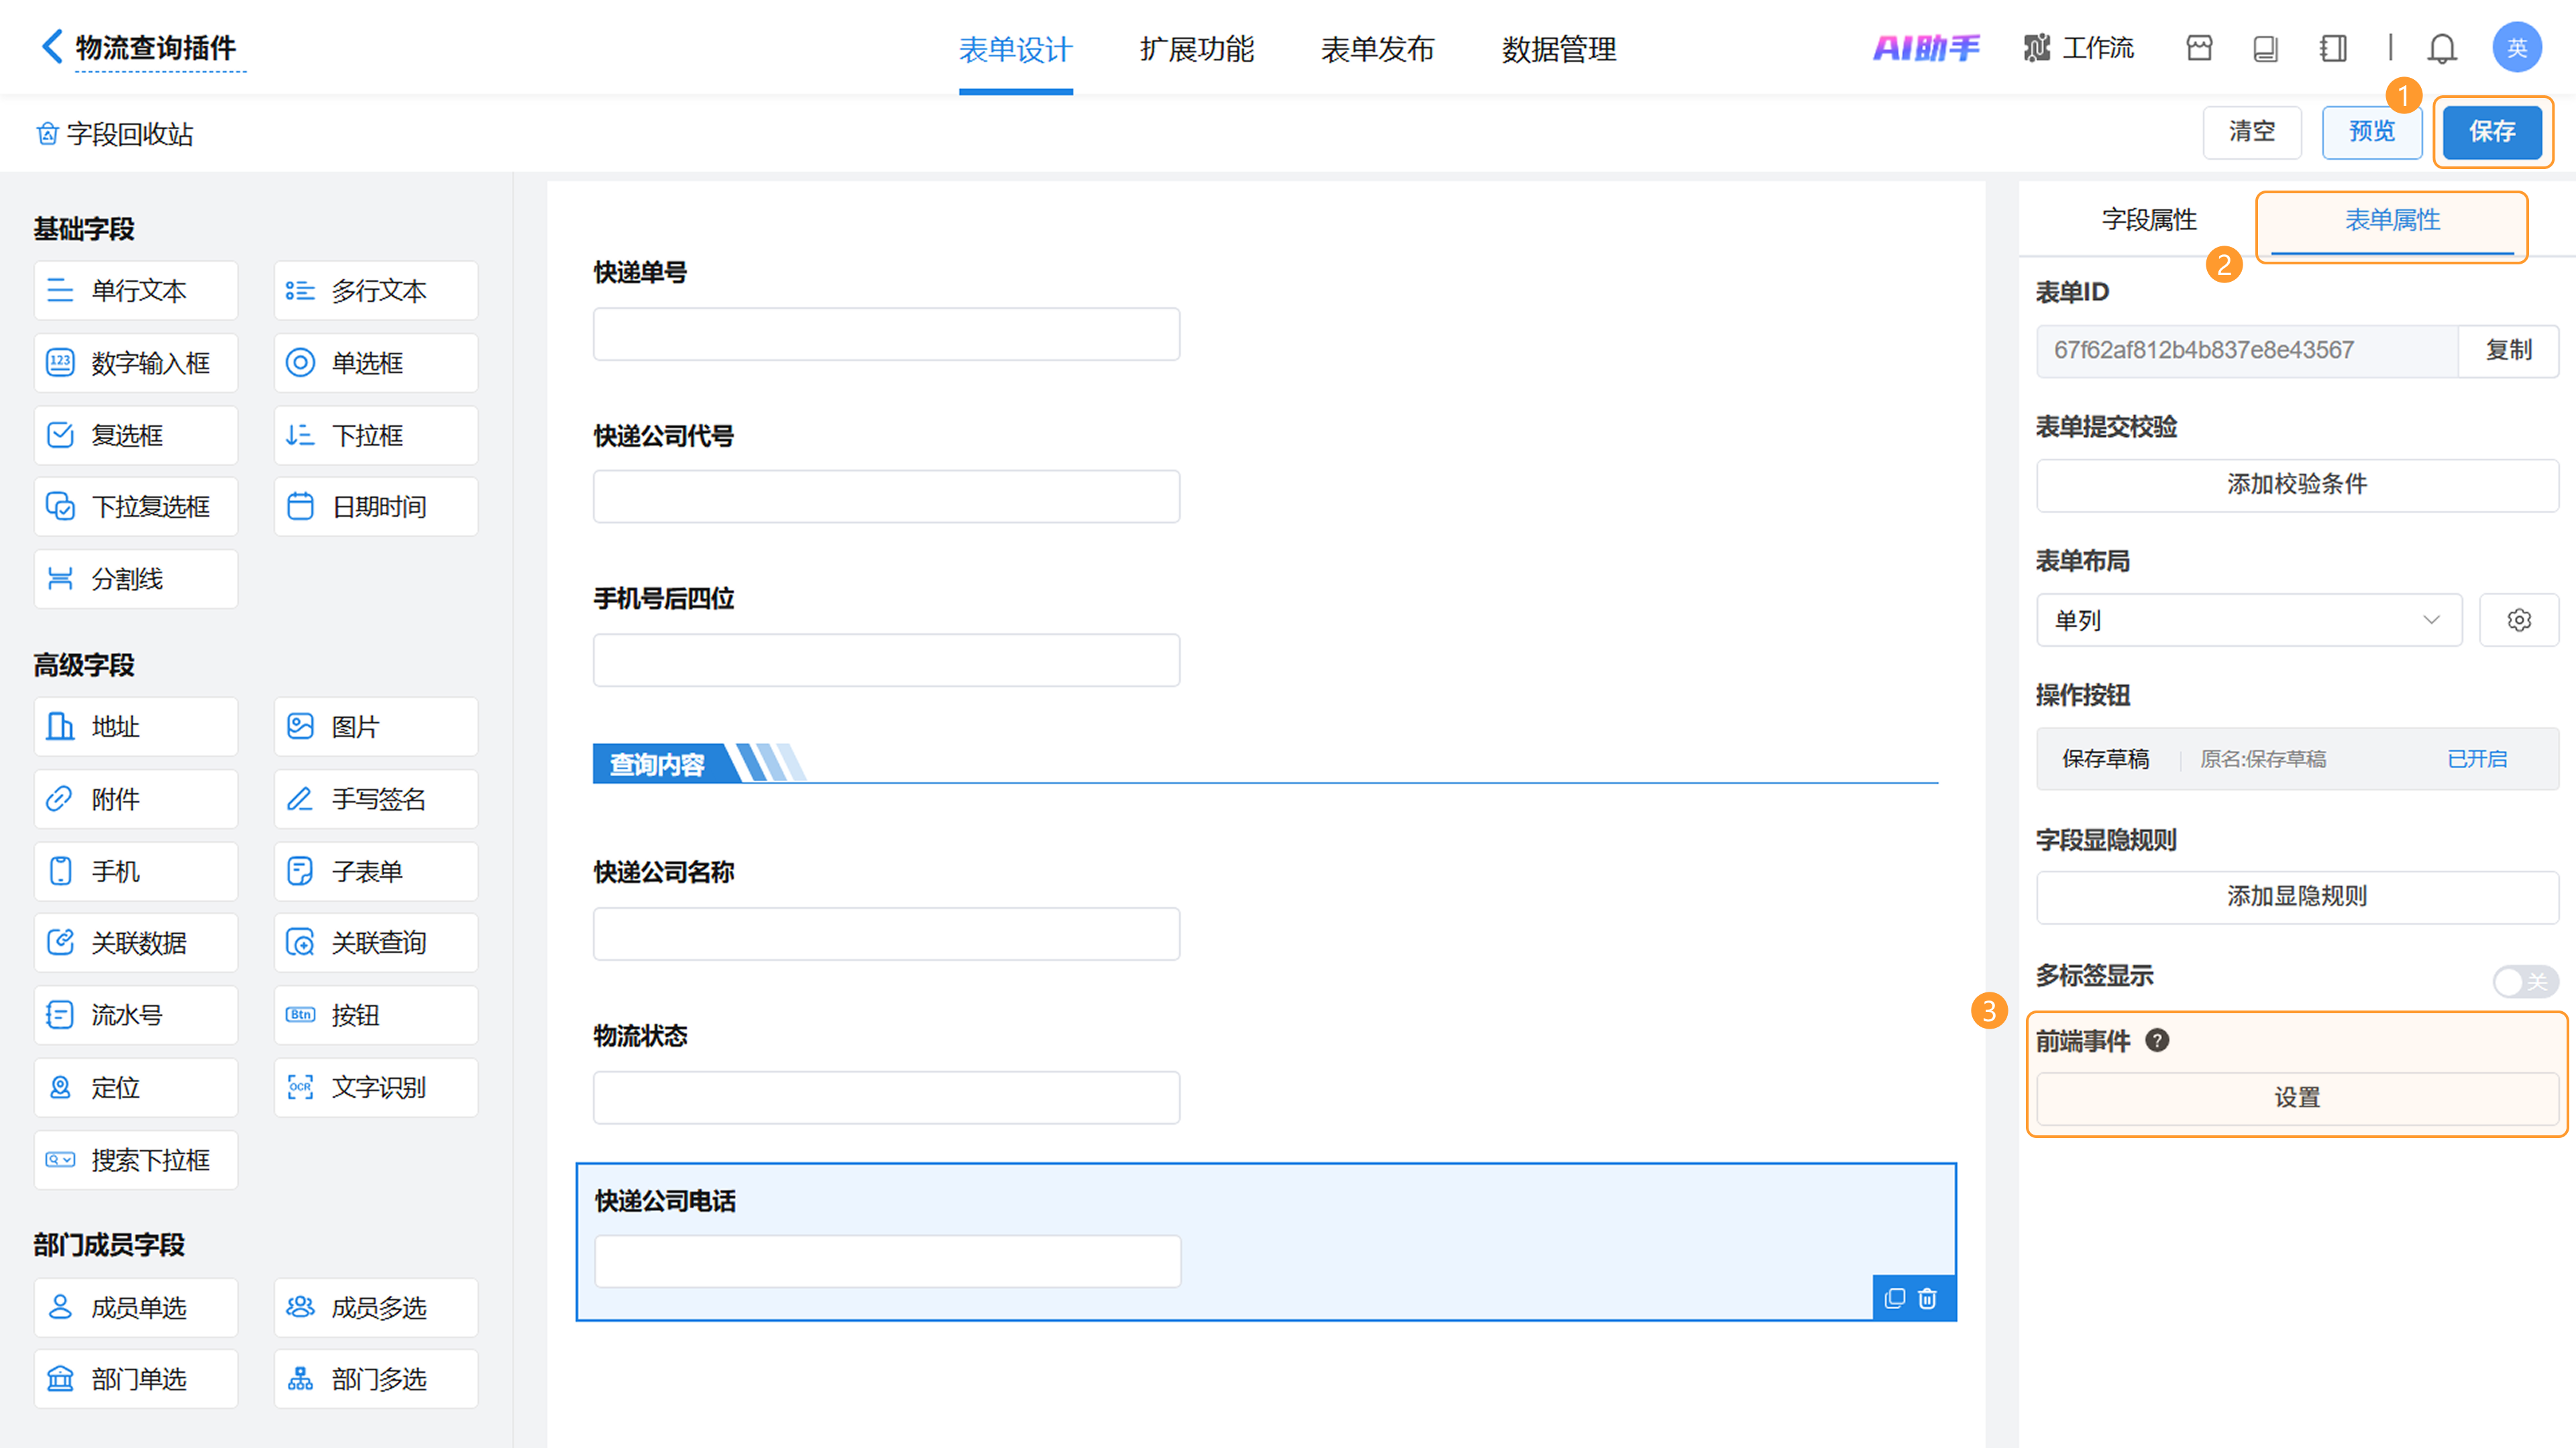Add a 复选框 field
This screenshot has width=2576, height=1448.
coord(136,435)
